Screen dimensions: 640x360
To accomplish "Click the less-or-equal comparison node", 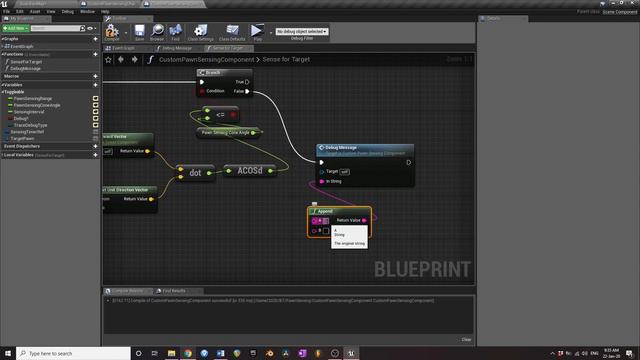I will tap(220, 115).
